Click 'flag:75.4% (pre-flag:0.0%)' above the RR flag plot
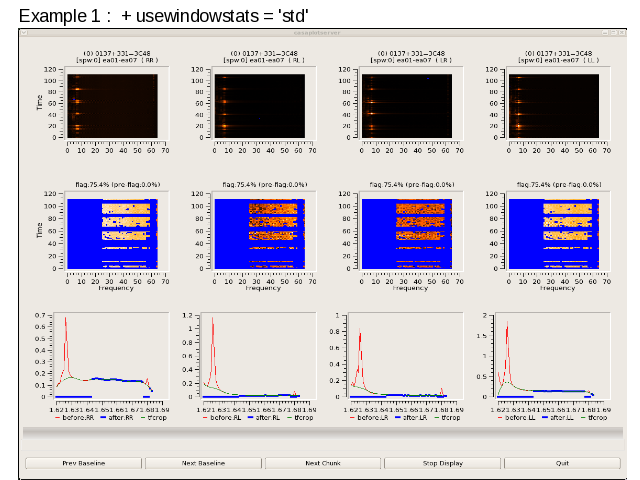Screen dimensions: 640x480 [x=118, y=184]
